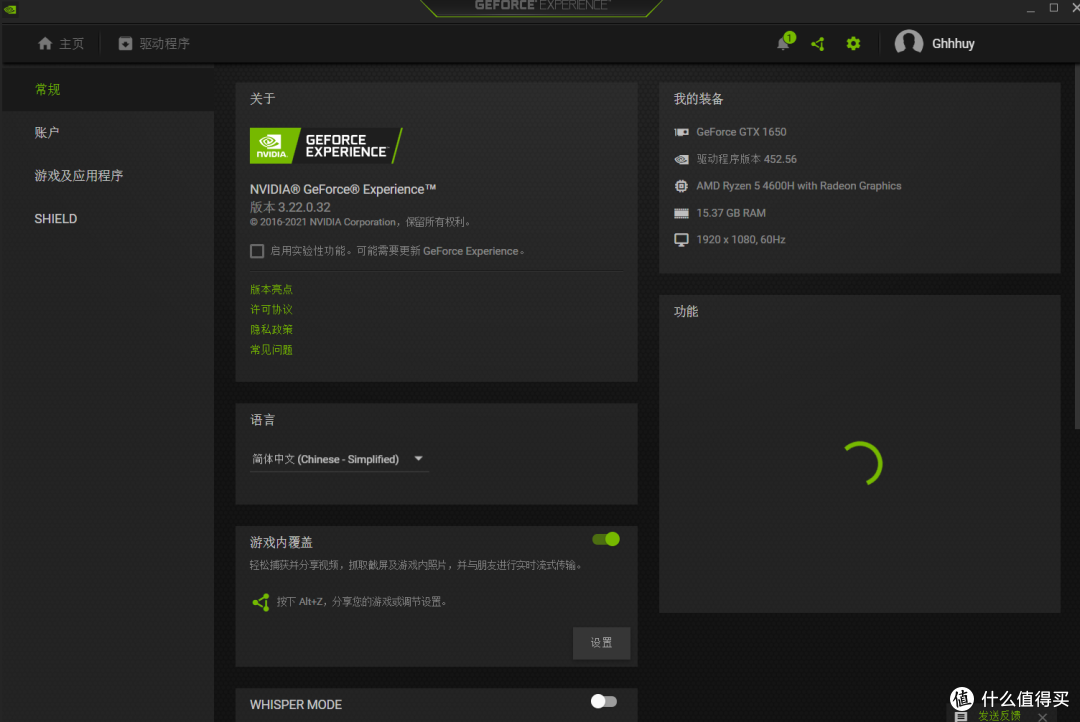Switch to the 驱动程序 tab

pyautogui.click(x=154, y=43)
